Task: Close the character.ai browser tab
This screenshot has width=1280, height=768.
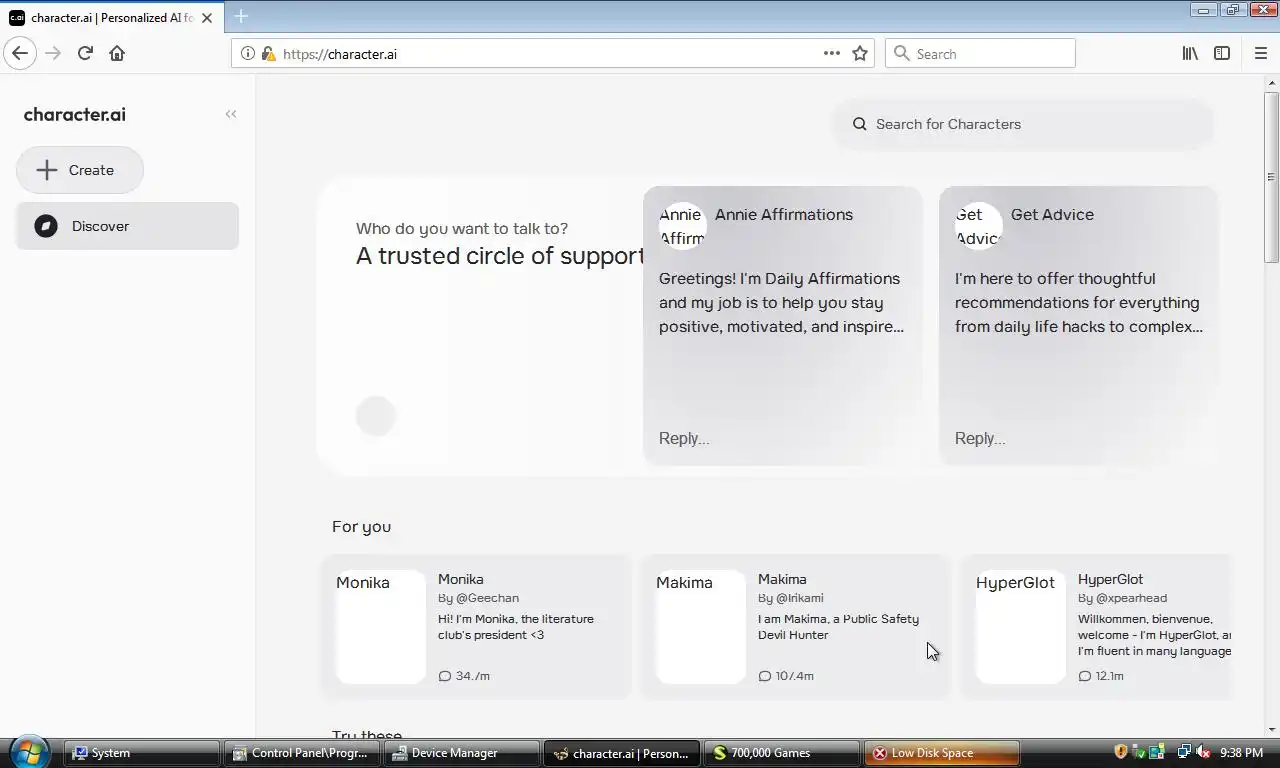Action: (x=207, y=17)
